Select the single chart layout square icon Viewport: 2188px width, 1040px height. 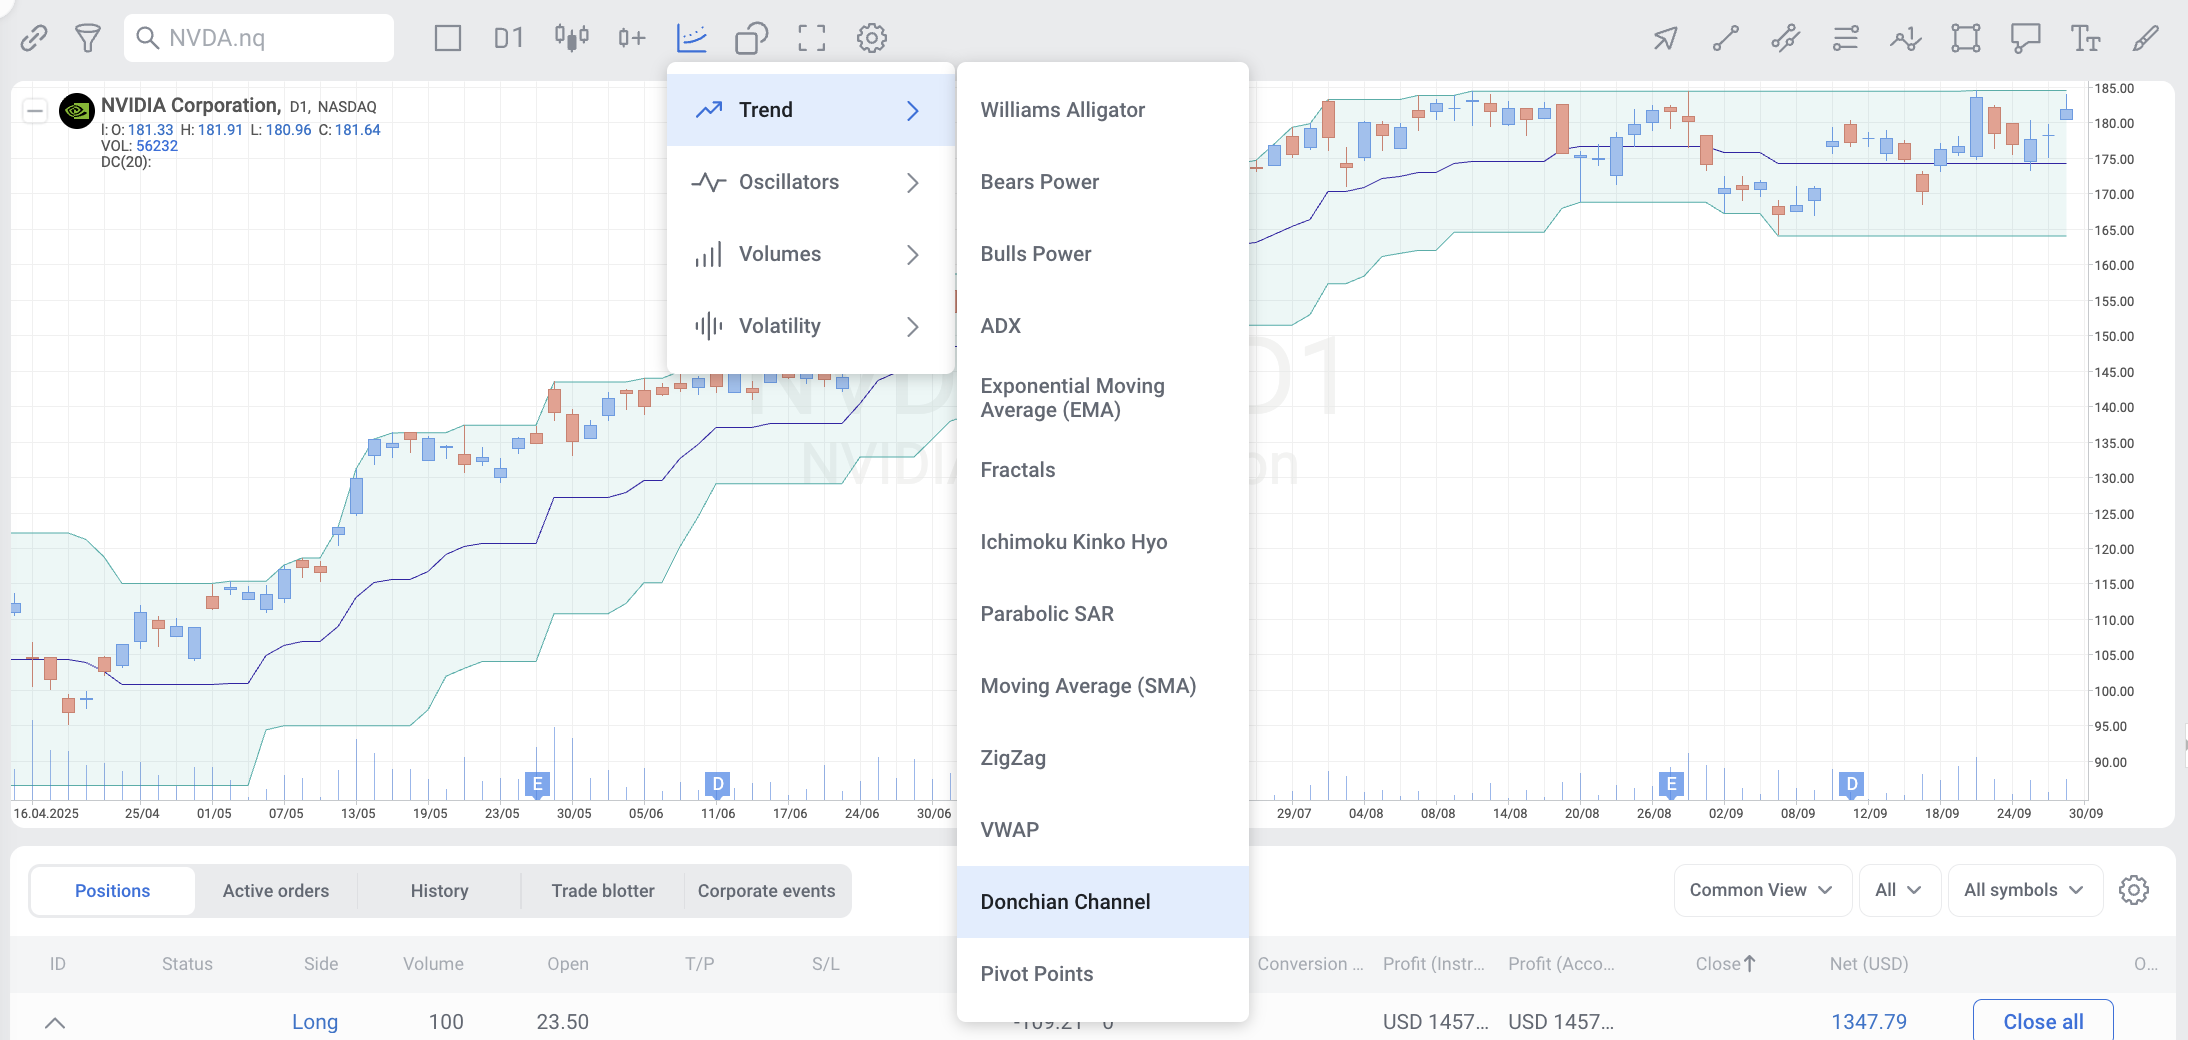pyautogui.click(x=448, y=38)
